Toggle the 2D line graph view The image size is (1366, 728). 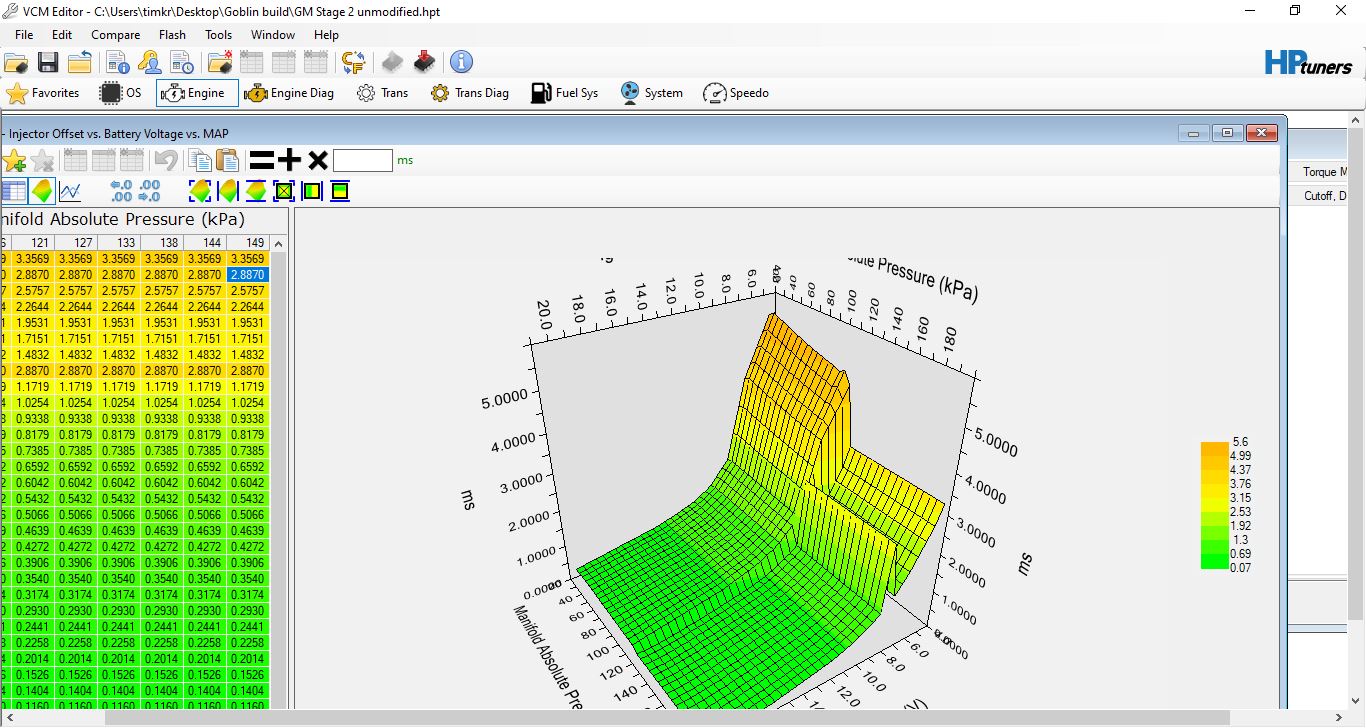pyautogui.click(x=70, y=191)
